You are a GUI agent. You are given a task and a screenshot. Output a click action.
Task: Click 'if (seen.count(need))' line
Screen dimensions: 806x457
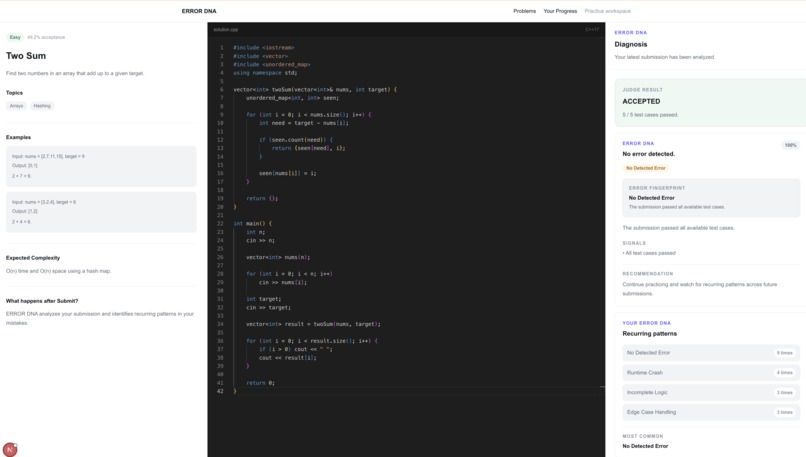(x=296, y=140)
